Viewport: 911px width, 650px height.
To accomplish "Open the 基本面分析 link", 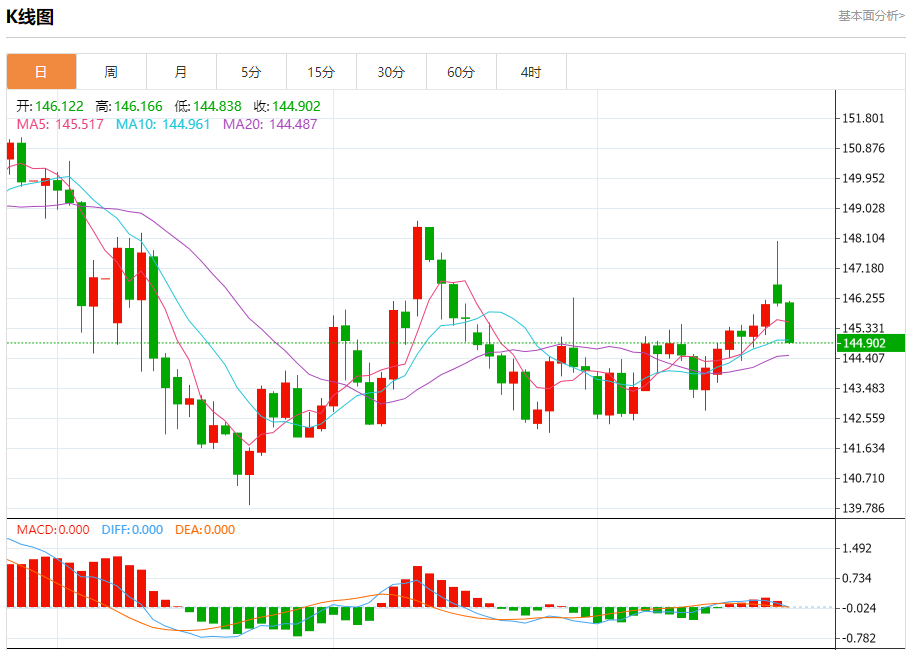I will pos(870,16).
